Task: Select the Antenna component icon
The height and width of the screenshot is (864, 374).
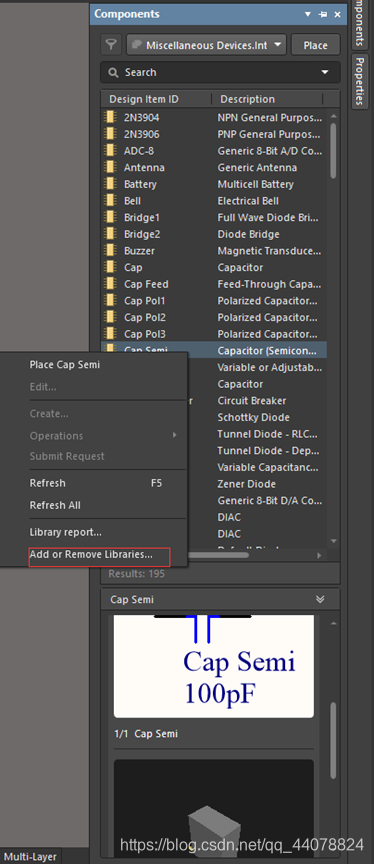Action: (111, 168)
